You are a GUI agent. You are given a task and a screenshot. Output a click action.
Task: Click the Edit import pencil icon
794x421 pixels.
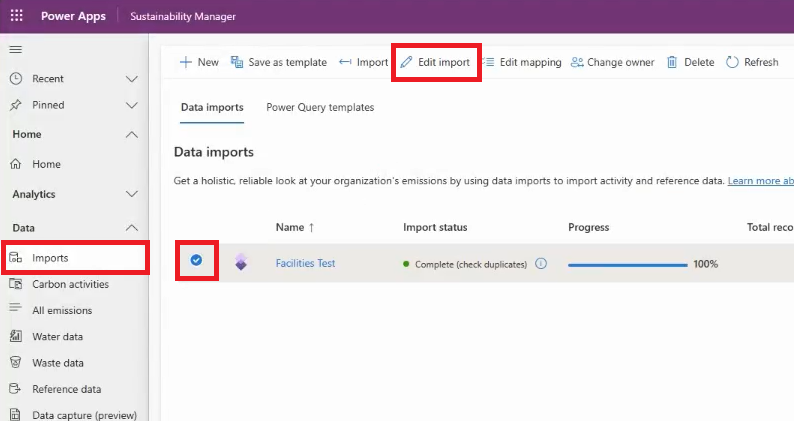point(406,62)
